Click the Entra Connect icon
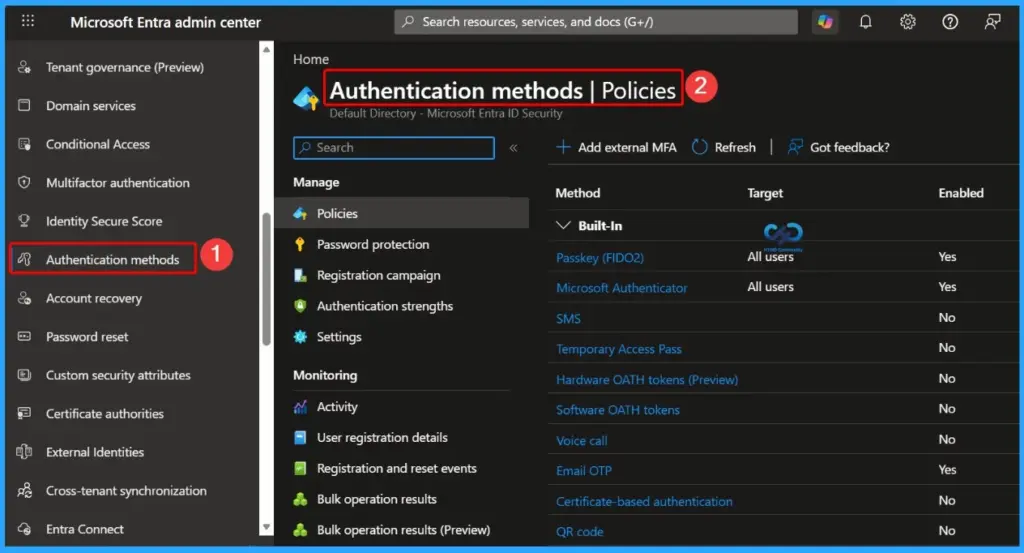The width and height of the screenshot is (1024, 553). tap(24, 529)
